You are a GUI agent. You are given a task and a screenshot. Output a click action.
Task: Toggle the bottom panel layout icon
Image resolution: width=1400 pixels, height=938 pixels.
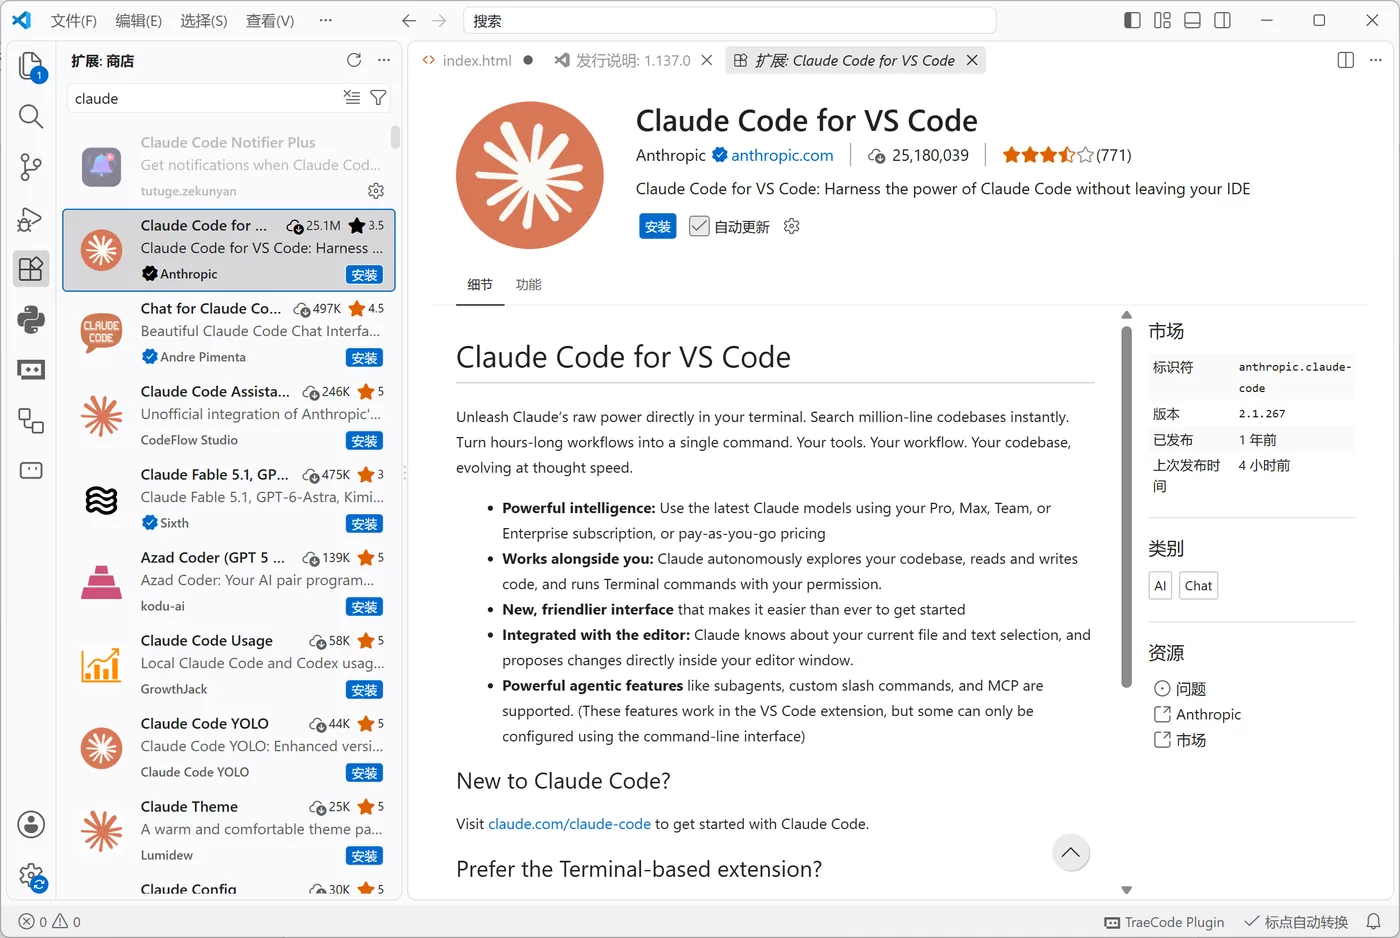click(x=1192, y=20)
